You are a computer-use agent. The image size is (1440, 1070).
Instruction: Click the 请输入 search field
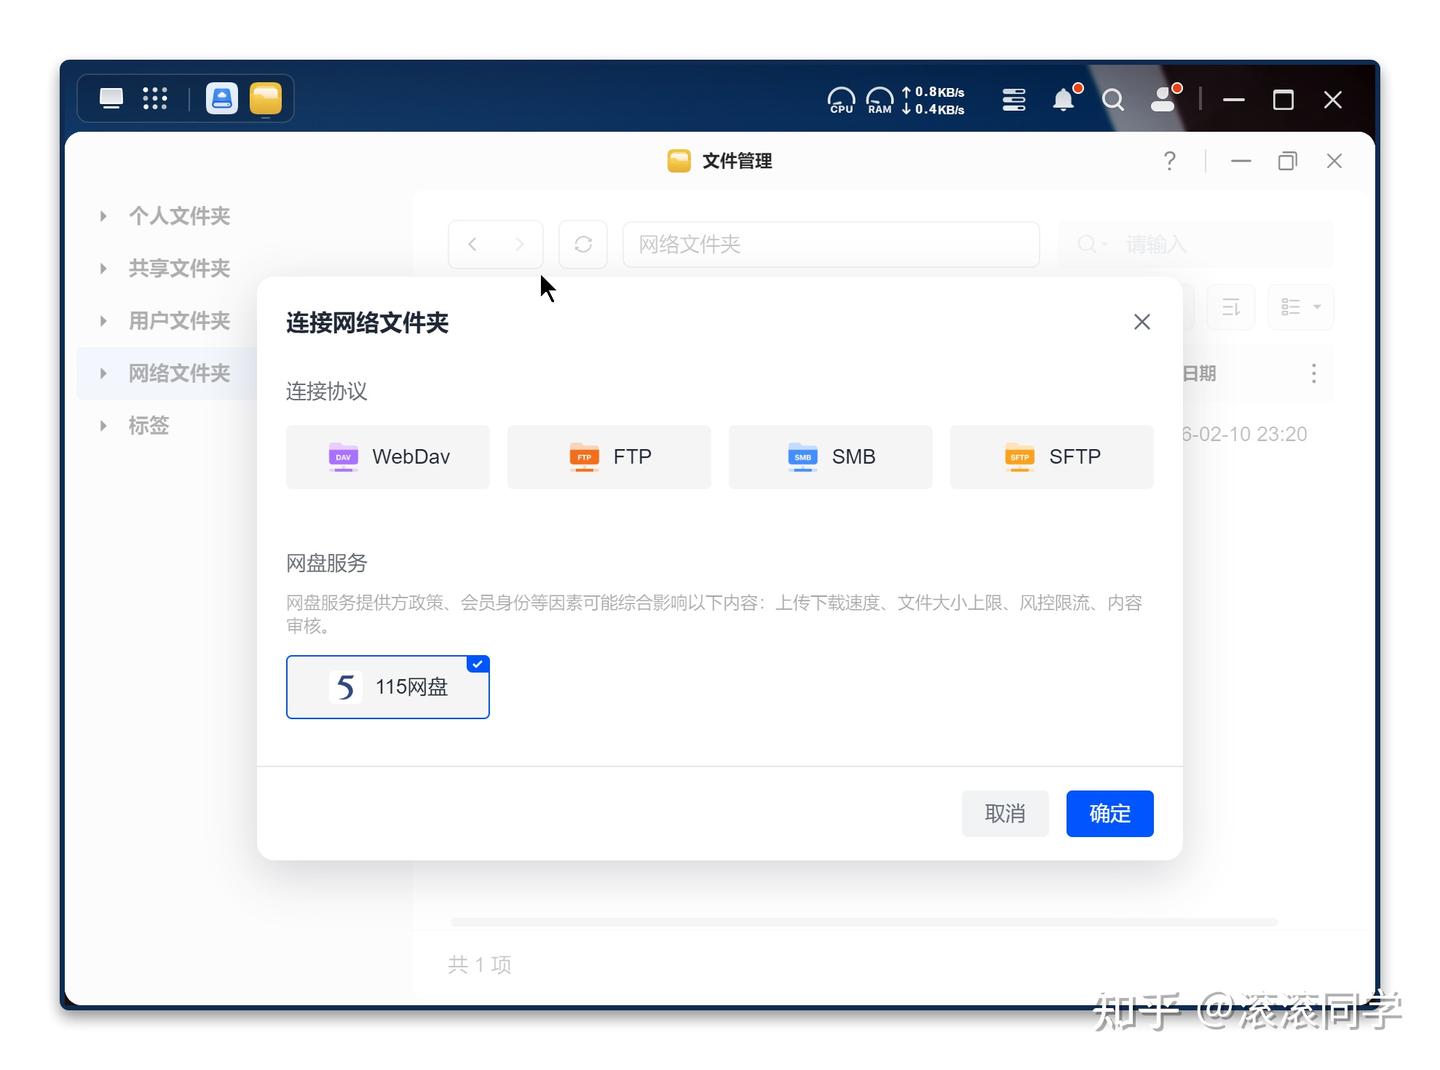coord(1196,244)
